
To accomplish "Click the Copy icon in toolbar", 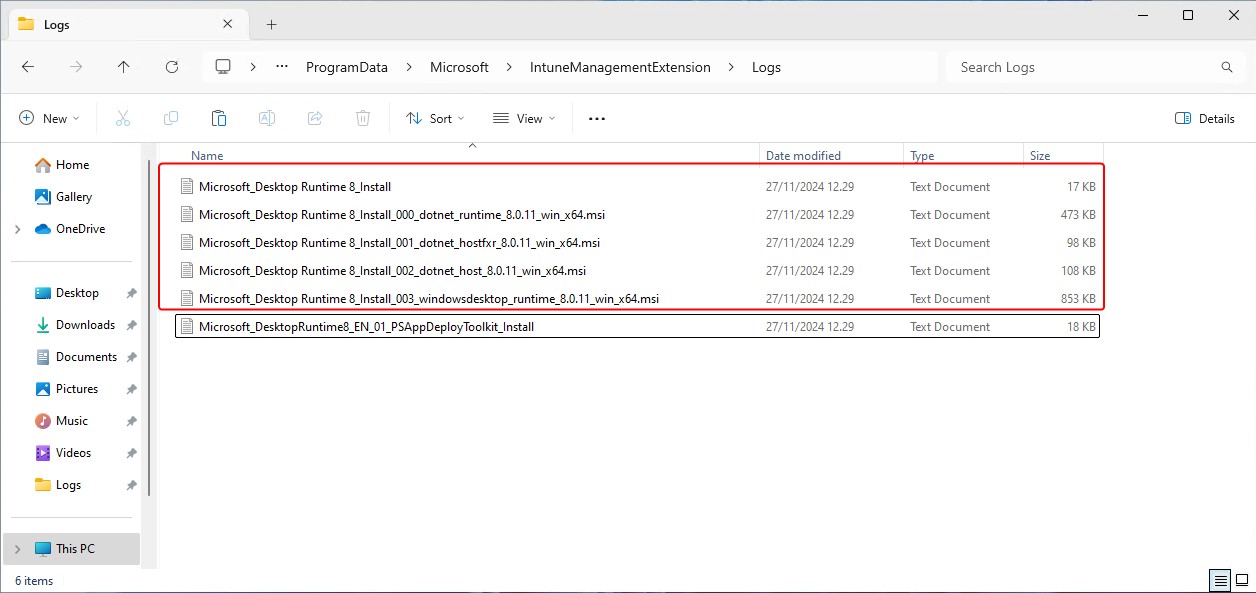I will click(171, 118).
